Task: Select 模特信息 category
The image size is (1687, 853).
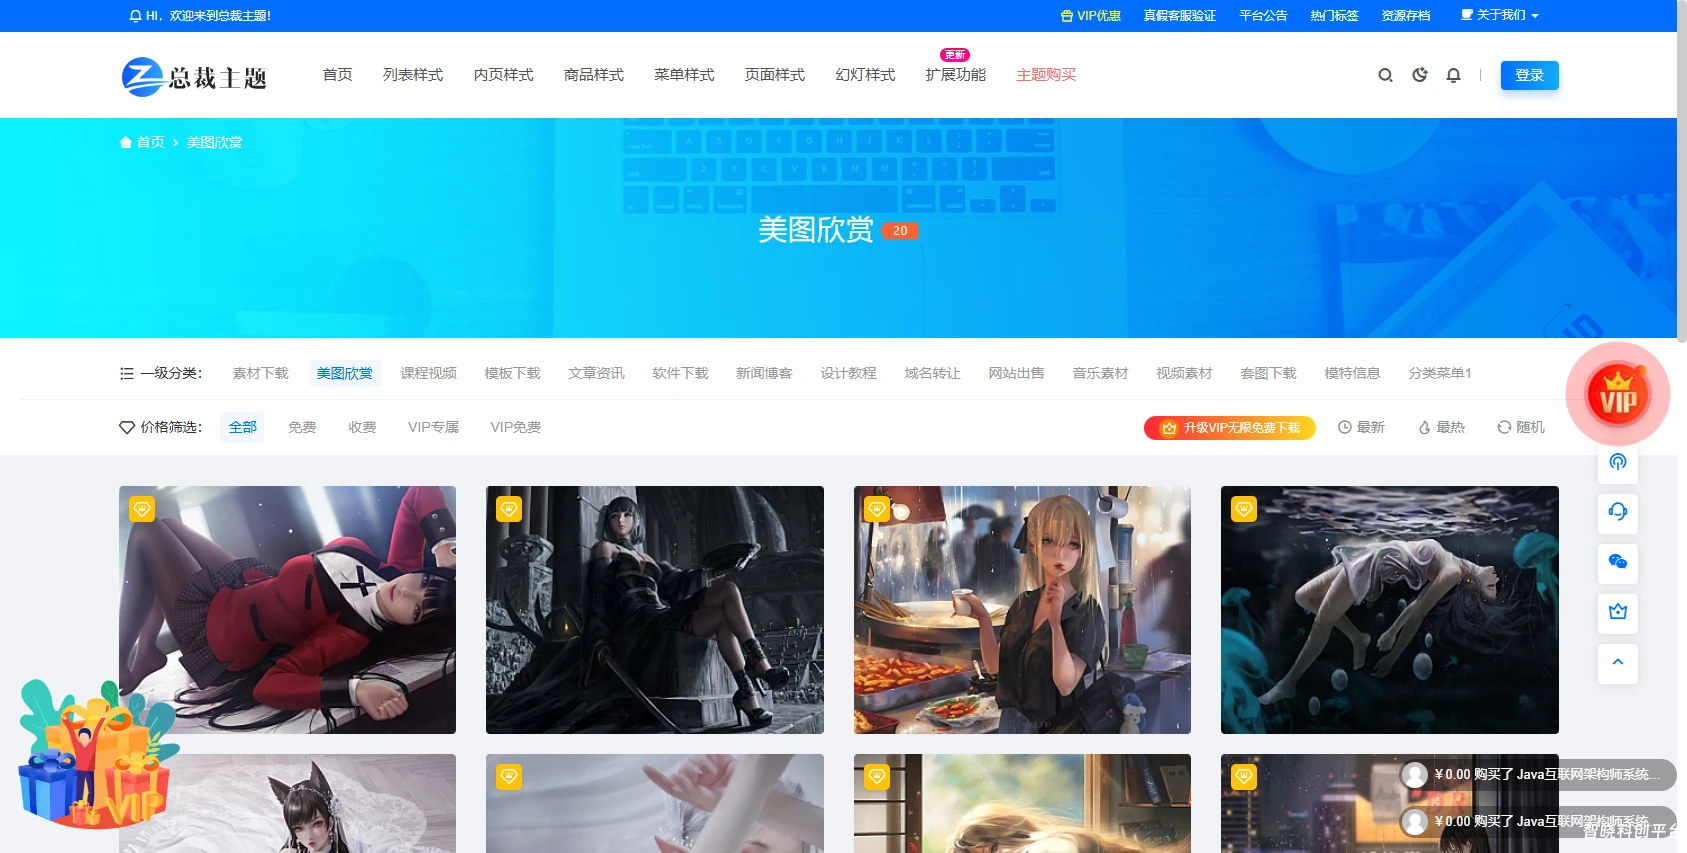Action: click(x=1352, y=373)
